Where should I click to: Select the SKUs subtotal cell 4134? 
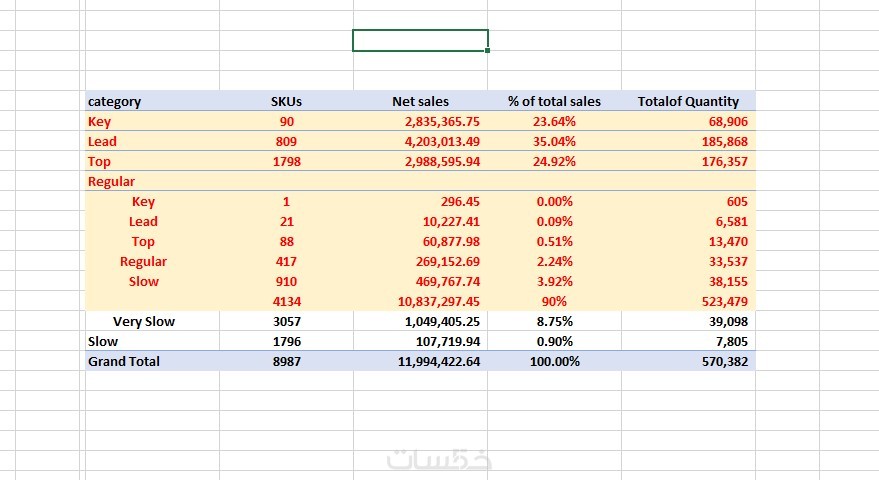pos(286,301)
